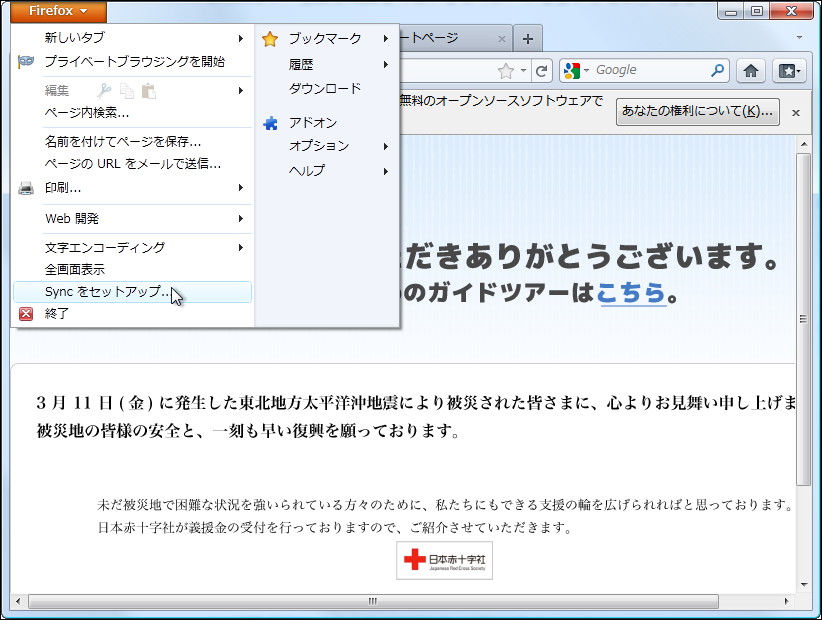822x620 pixels.
Task: Select the cut (scissors) icon in the 編集 row
Action: pos(104,90)
